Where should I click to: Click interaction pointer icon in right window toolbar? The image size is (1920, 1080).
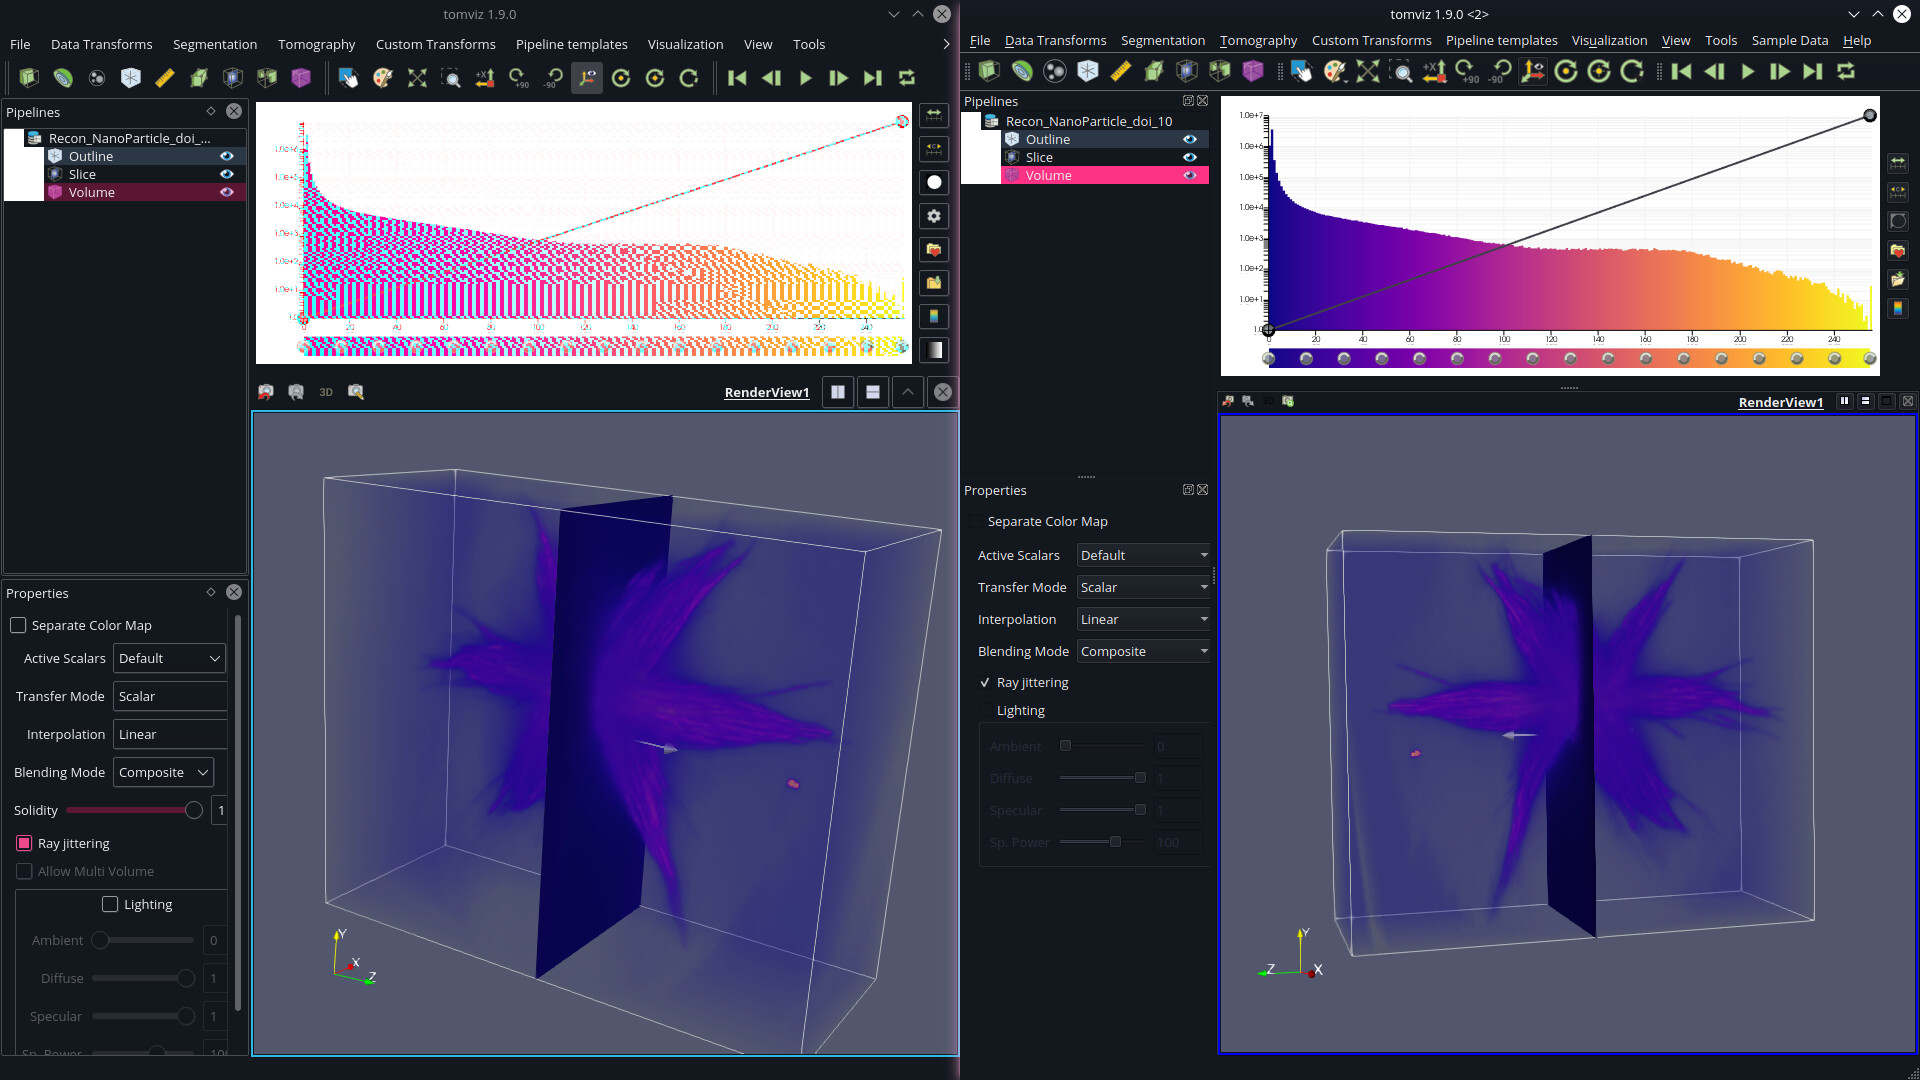pos(1301,71)
